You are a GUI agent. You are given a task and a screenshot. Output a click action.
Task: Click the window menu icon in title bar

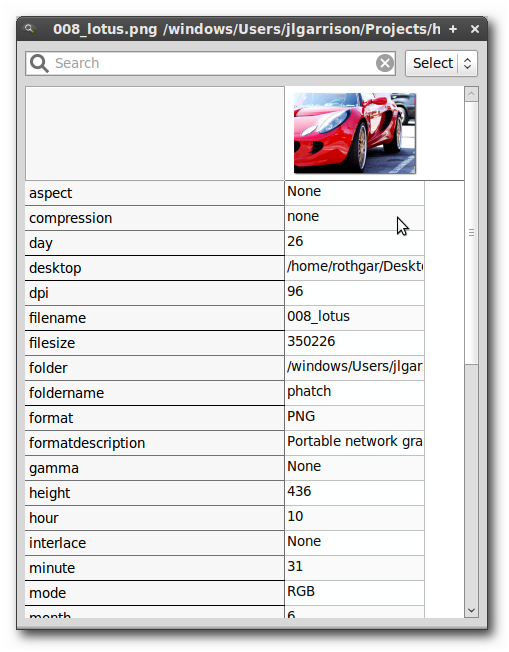[29, 29]
